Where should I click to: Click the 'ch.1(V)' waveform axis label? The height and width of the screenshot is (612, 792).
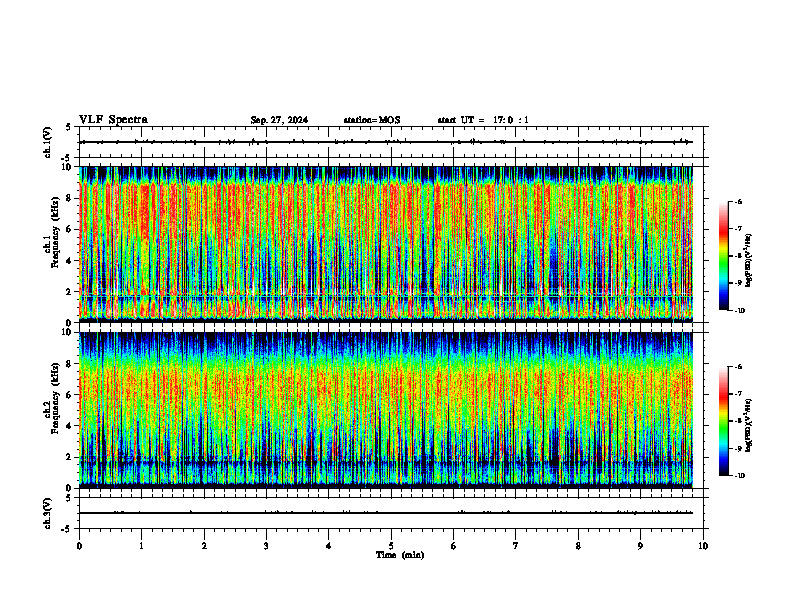pyautogui.click(x=47, y=142)
